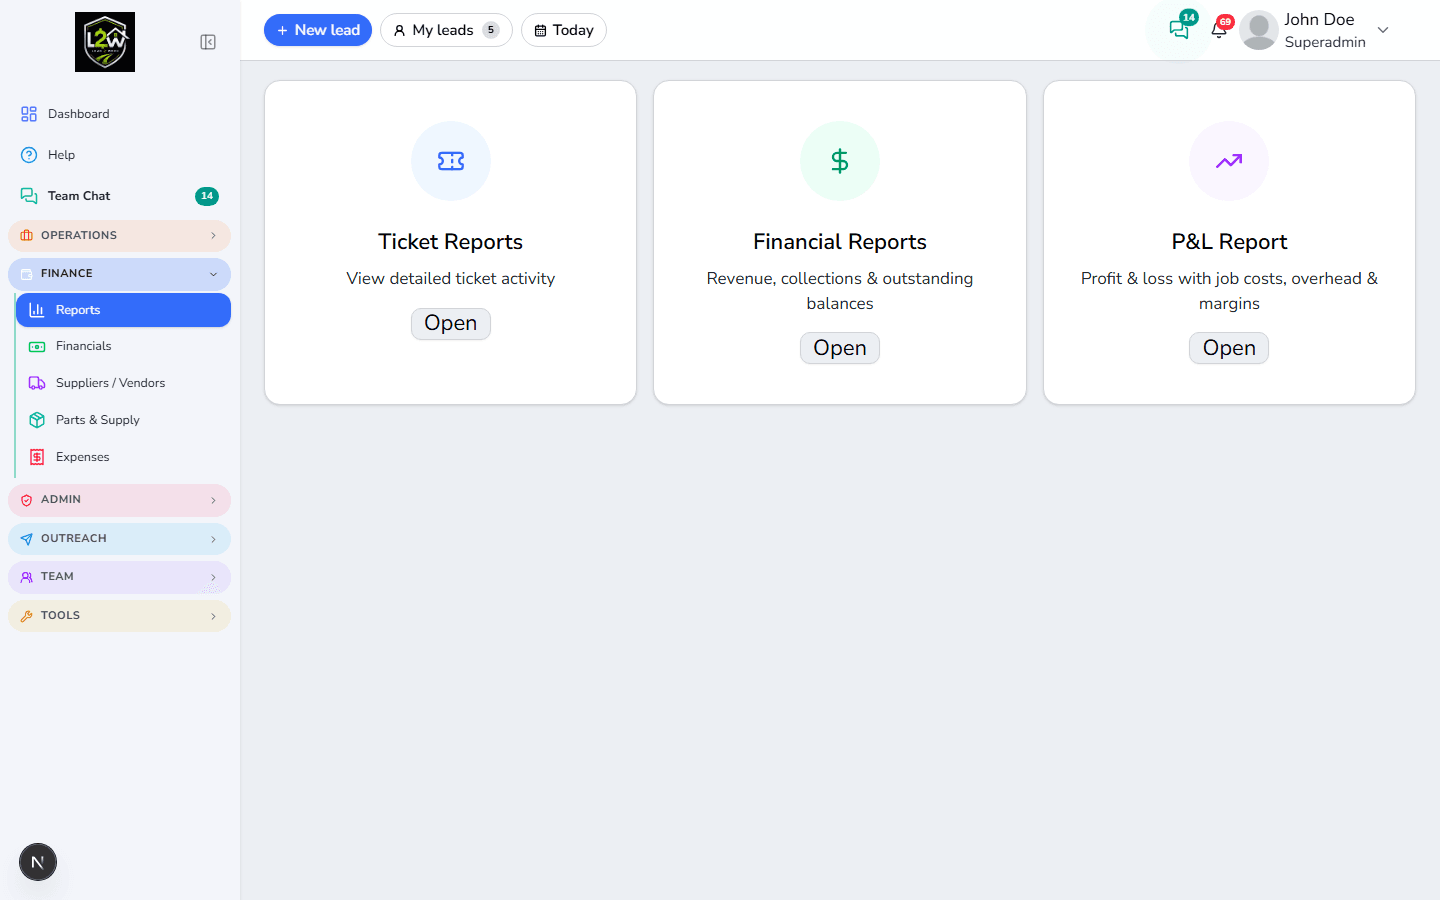Open Team Chat from the sidebar

tap(120, 196)
